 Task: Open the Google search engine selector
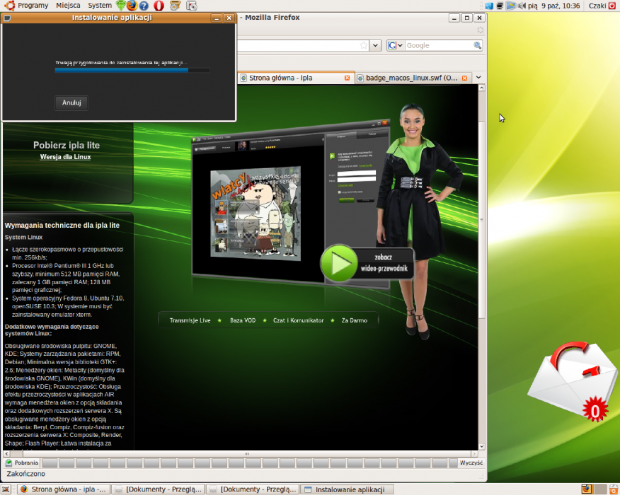point(395,45)
